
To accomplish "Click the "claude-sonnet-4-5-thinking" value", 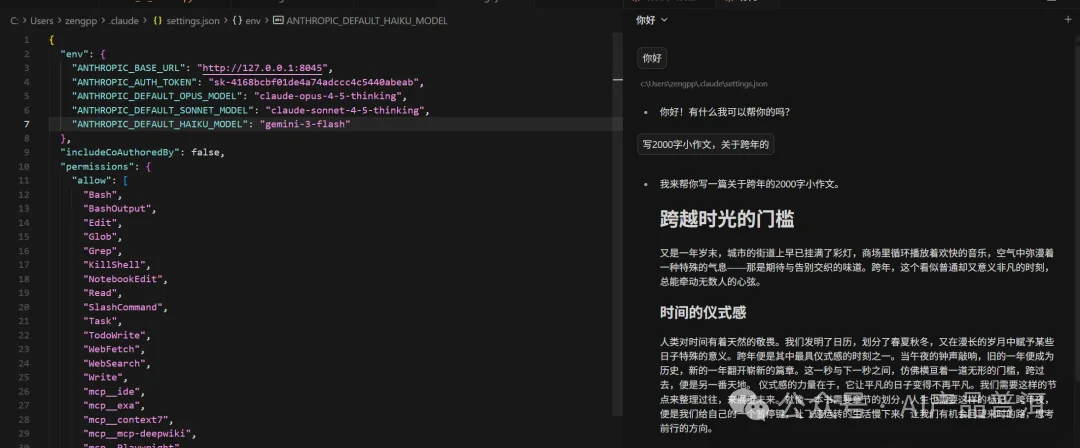I will pos(344,110).
